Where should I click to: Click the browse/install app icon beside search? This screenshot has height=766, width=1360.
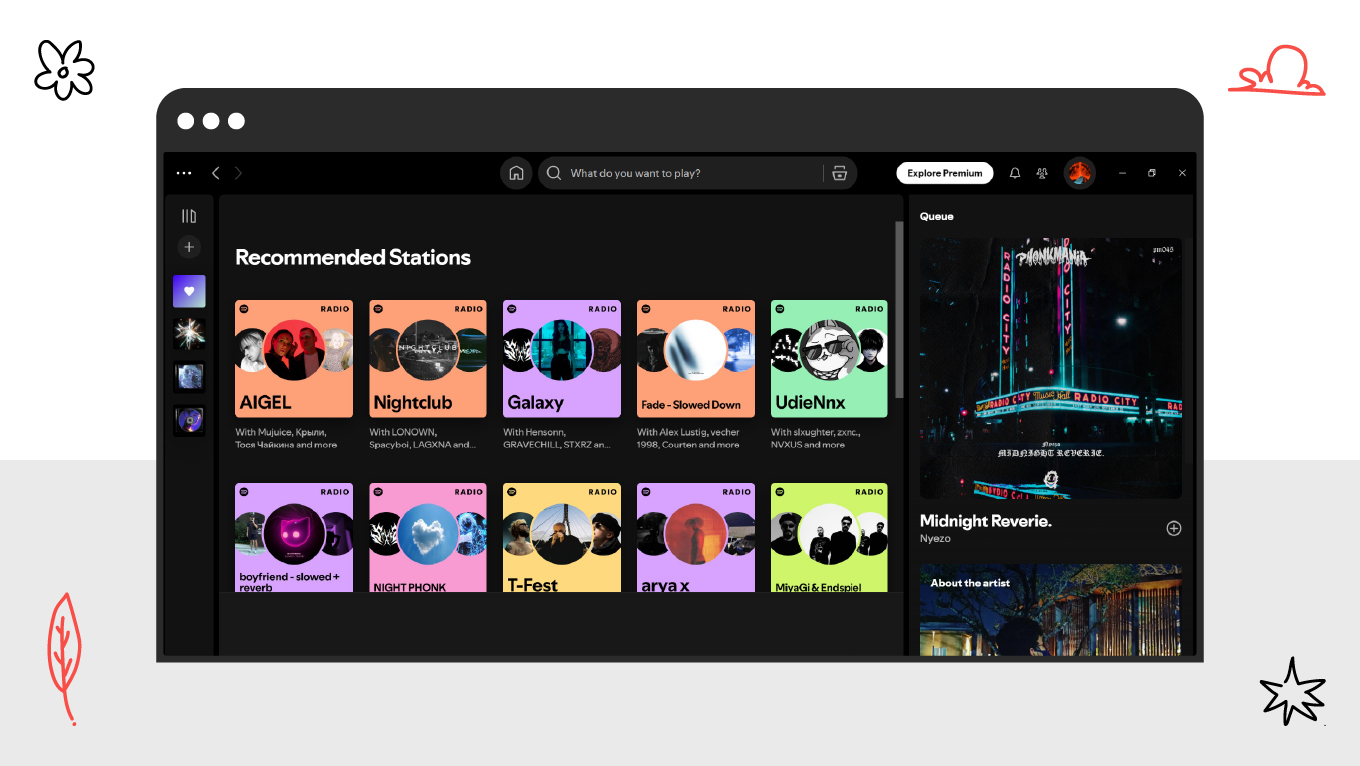click(x=839, y=173)
